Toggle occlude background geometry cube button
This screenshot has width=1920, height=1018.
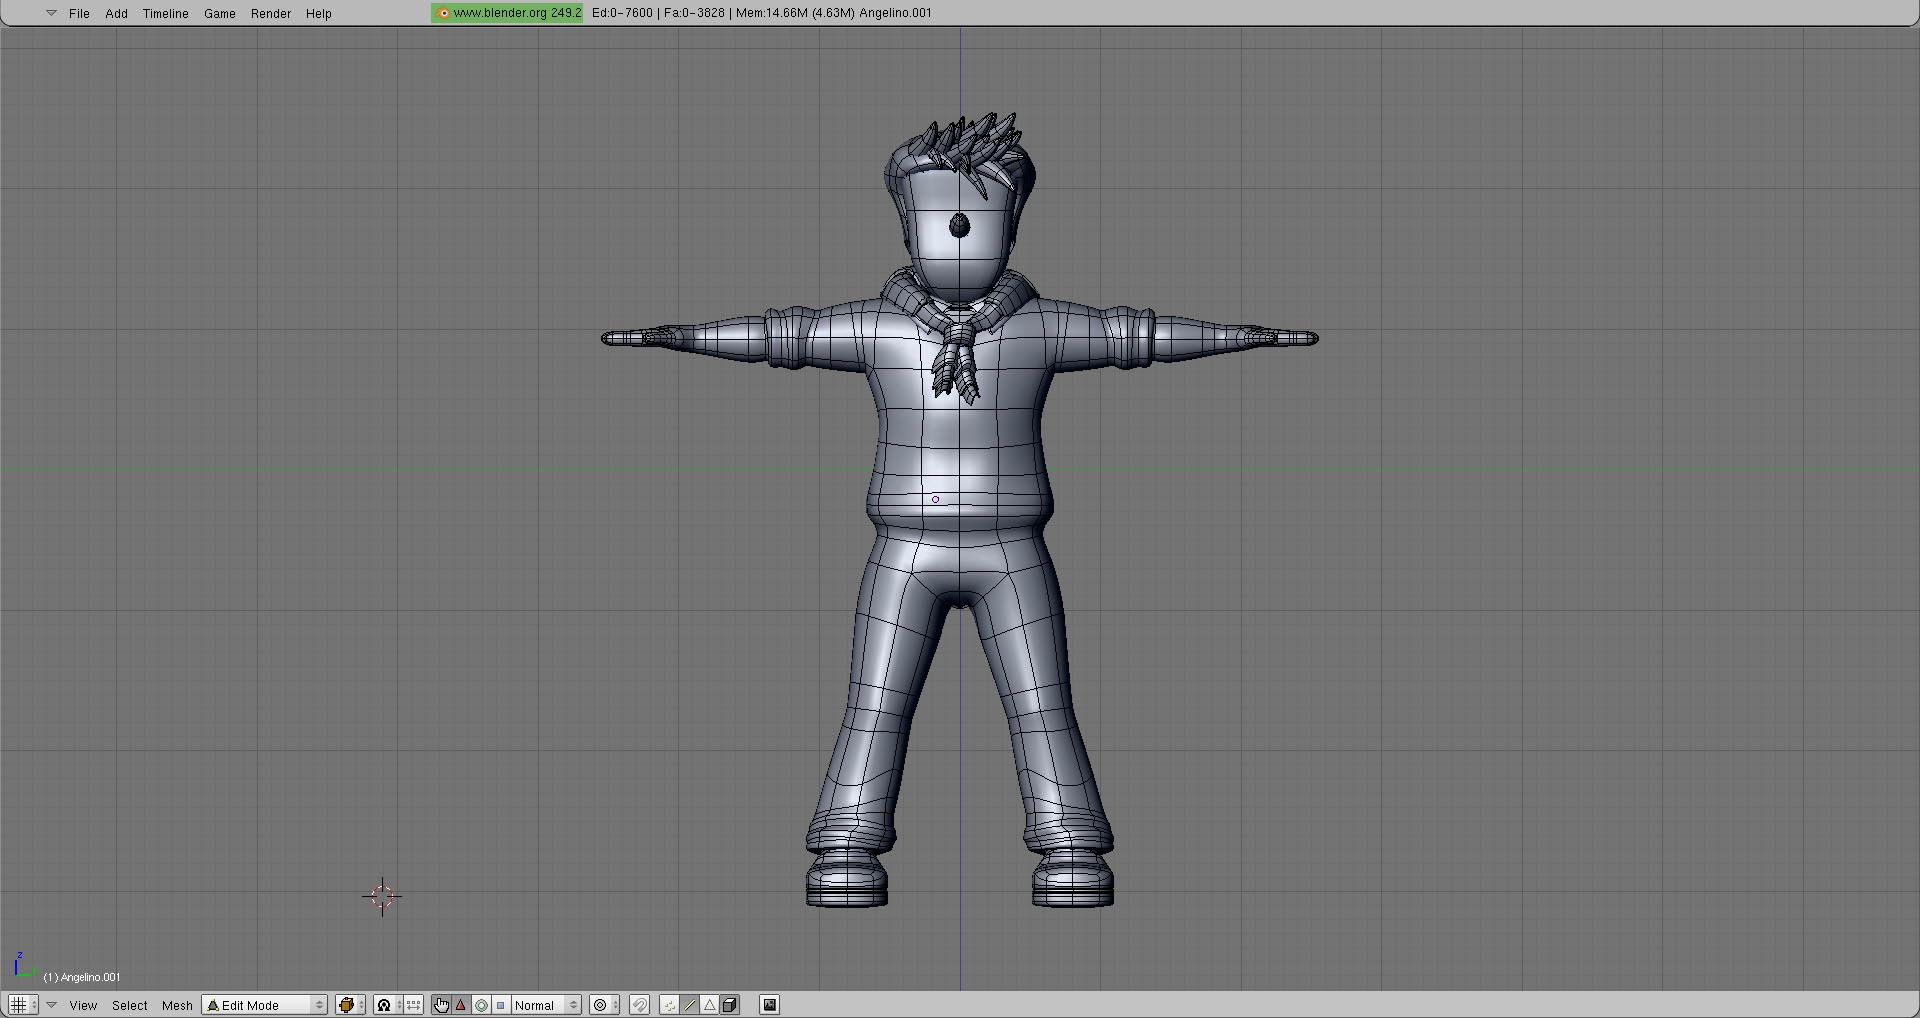click(730, 1005)
